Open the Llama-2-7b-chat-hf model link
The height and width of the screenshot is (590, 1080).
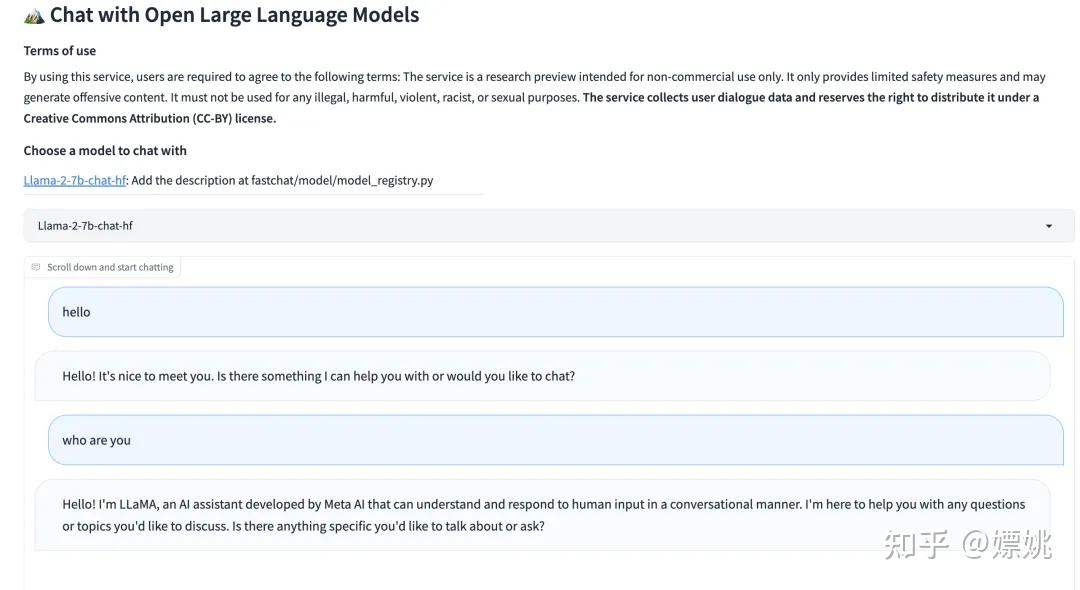pos(75,181)
